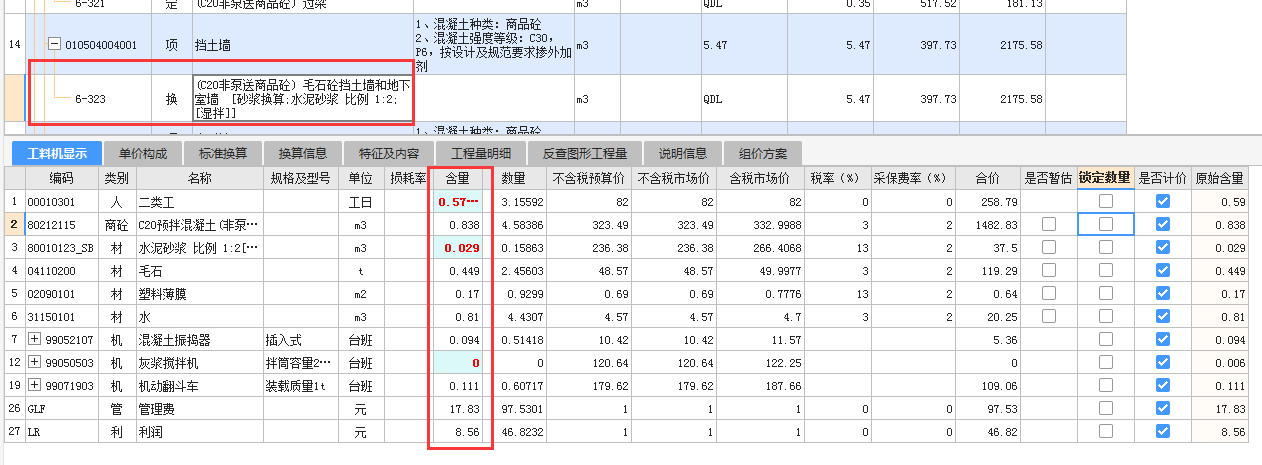Uncheck 是否计价 for the 水 row
Image resolution: width=1262 pixels, height=465 pixels.
pos(1162,316)
